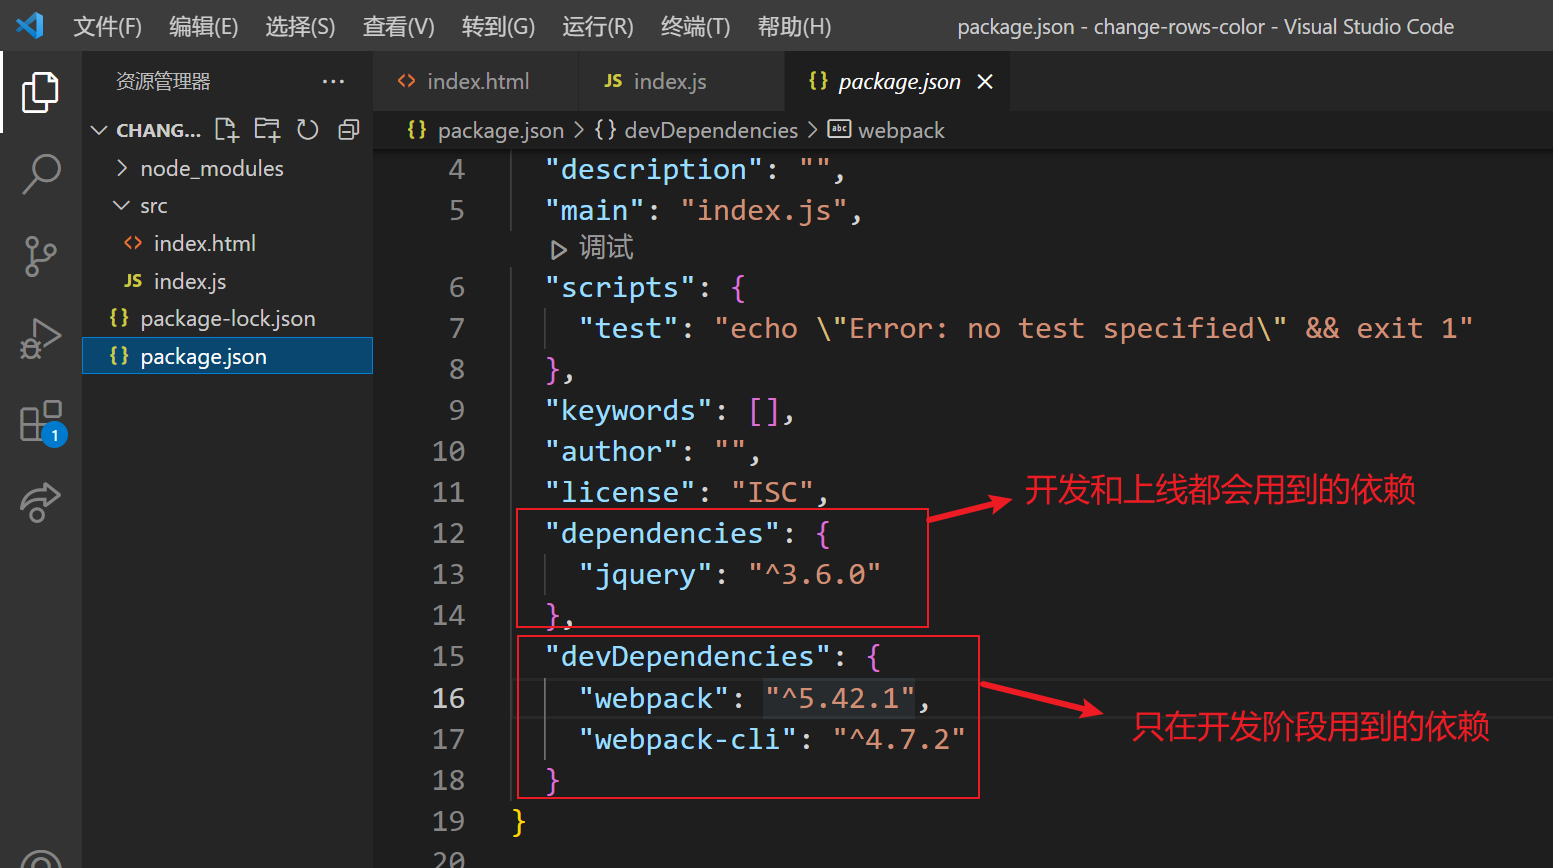Image resolution: width=1553 pixels, height=868 pixels.
Task: Click the "test" script key
Action: click(628, 329)
